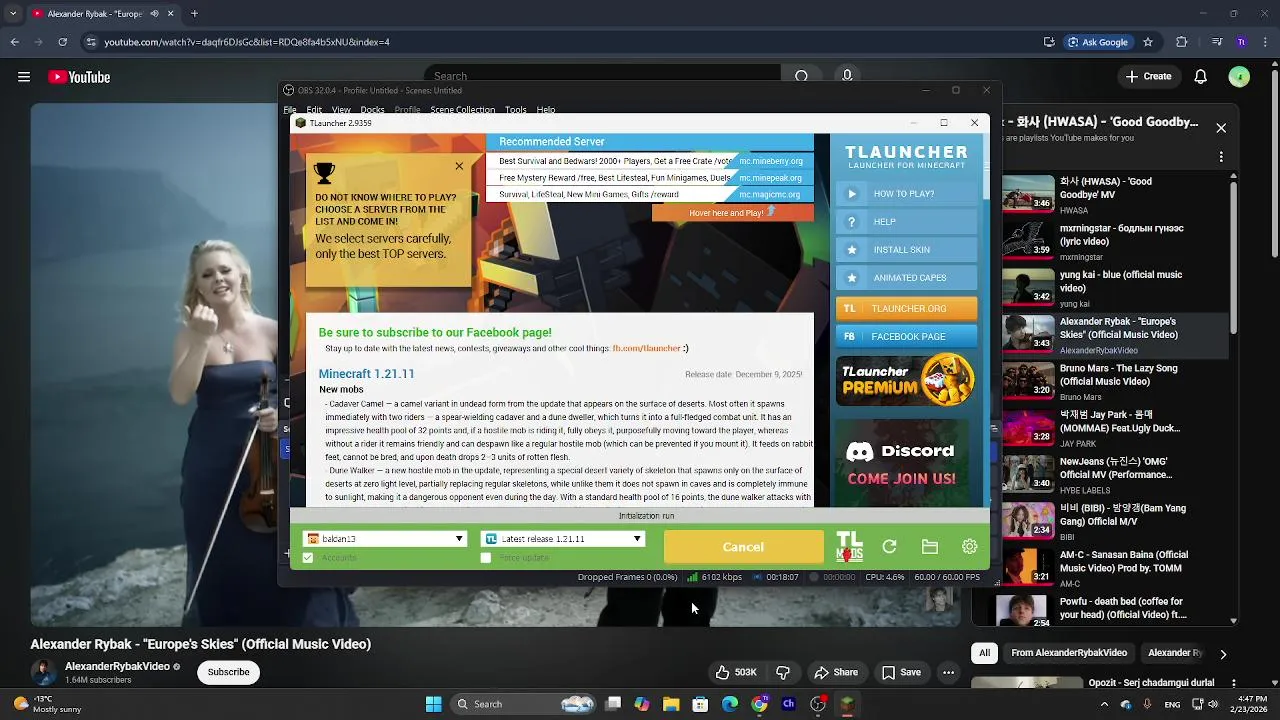
Task: Click the Share button under the video
Action: click(836, 672)
